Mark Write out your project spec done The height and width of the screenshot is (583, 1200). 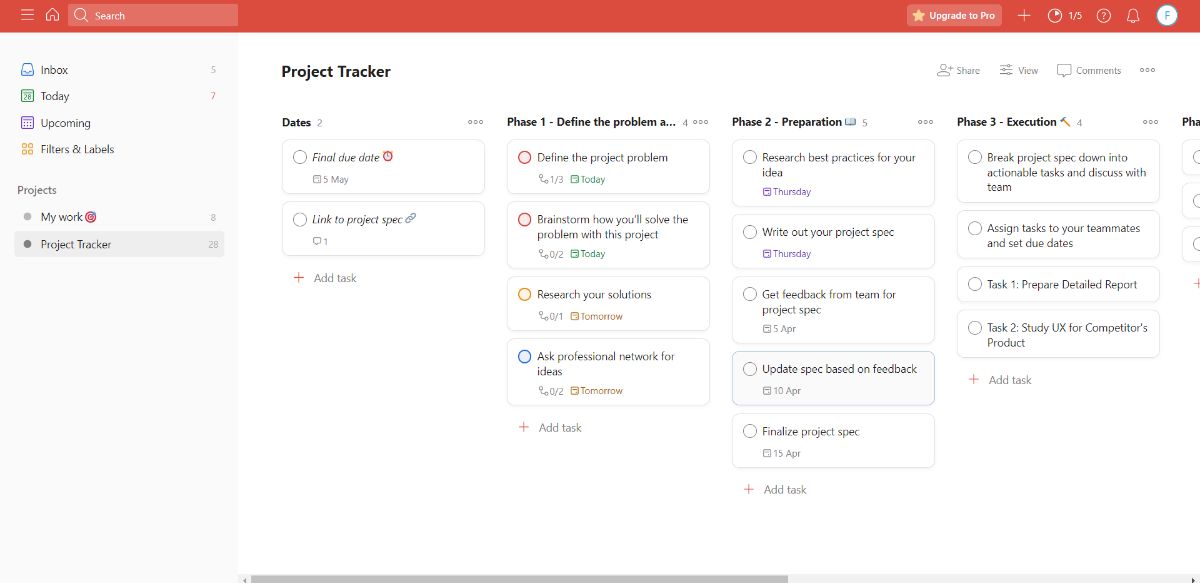(x=750, y=231)
